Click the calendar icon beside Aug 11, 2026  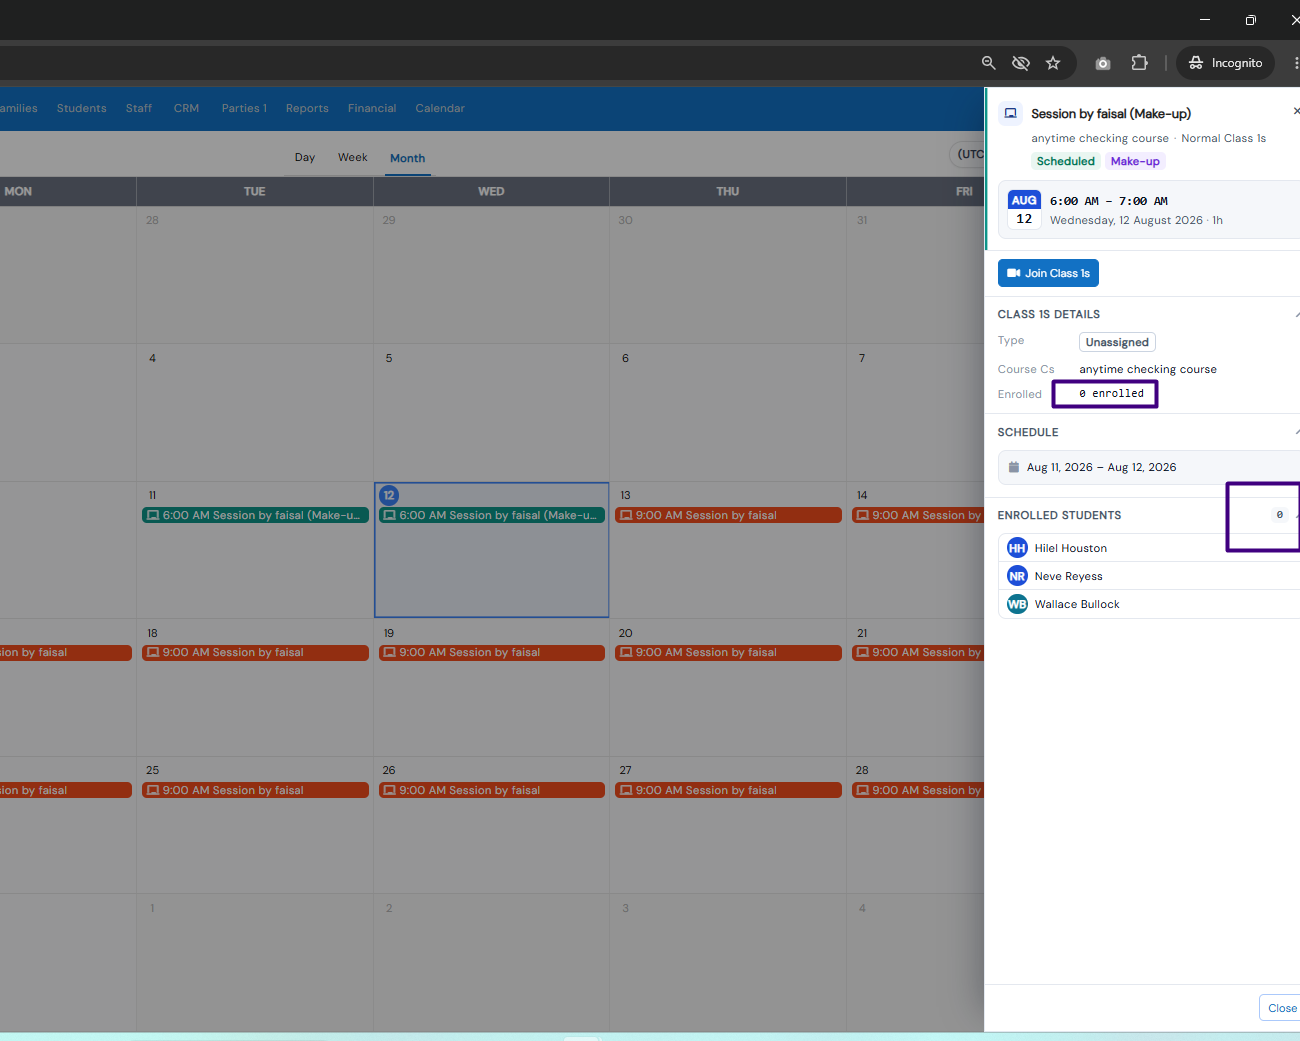1013,467
